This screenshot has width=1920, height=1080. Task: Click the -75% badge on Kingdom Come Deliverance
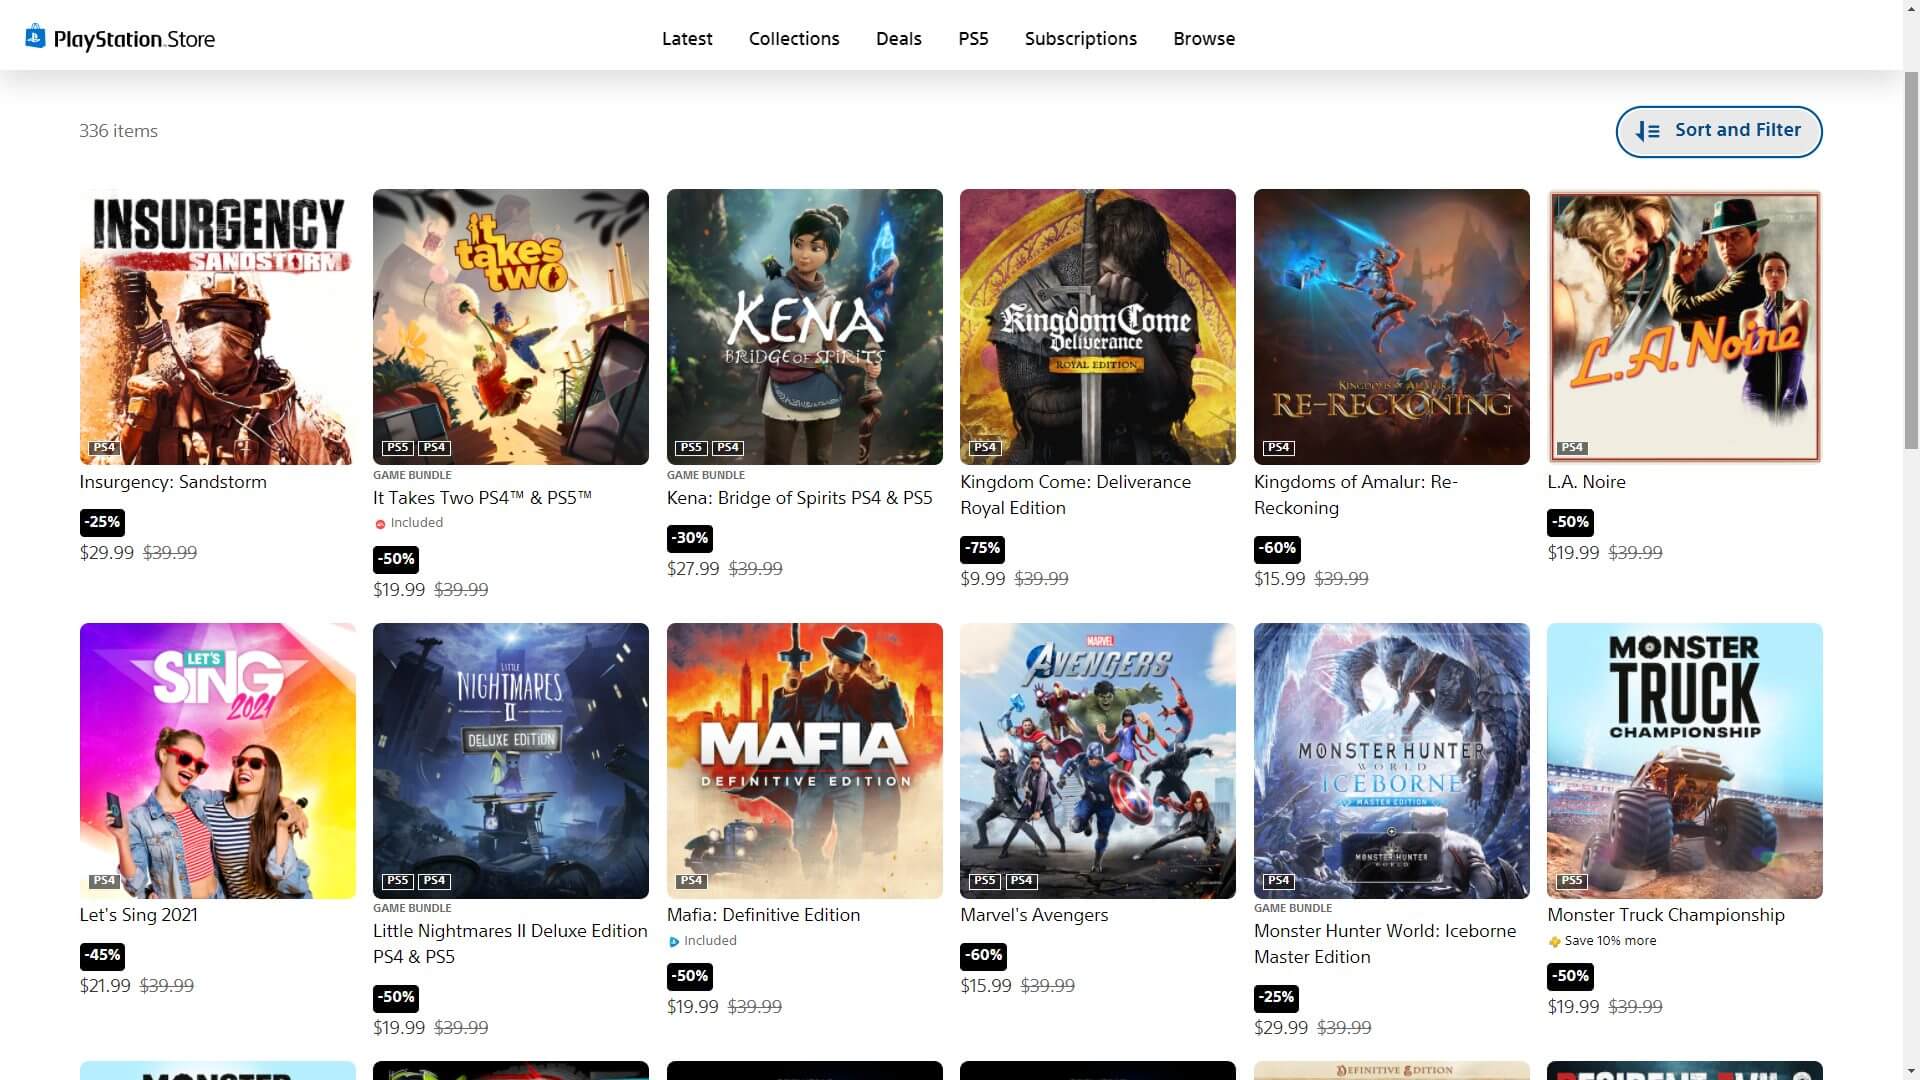982,548
